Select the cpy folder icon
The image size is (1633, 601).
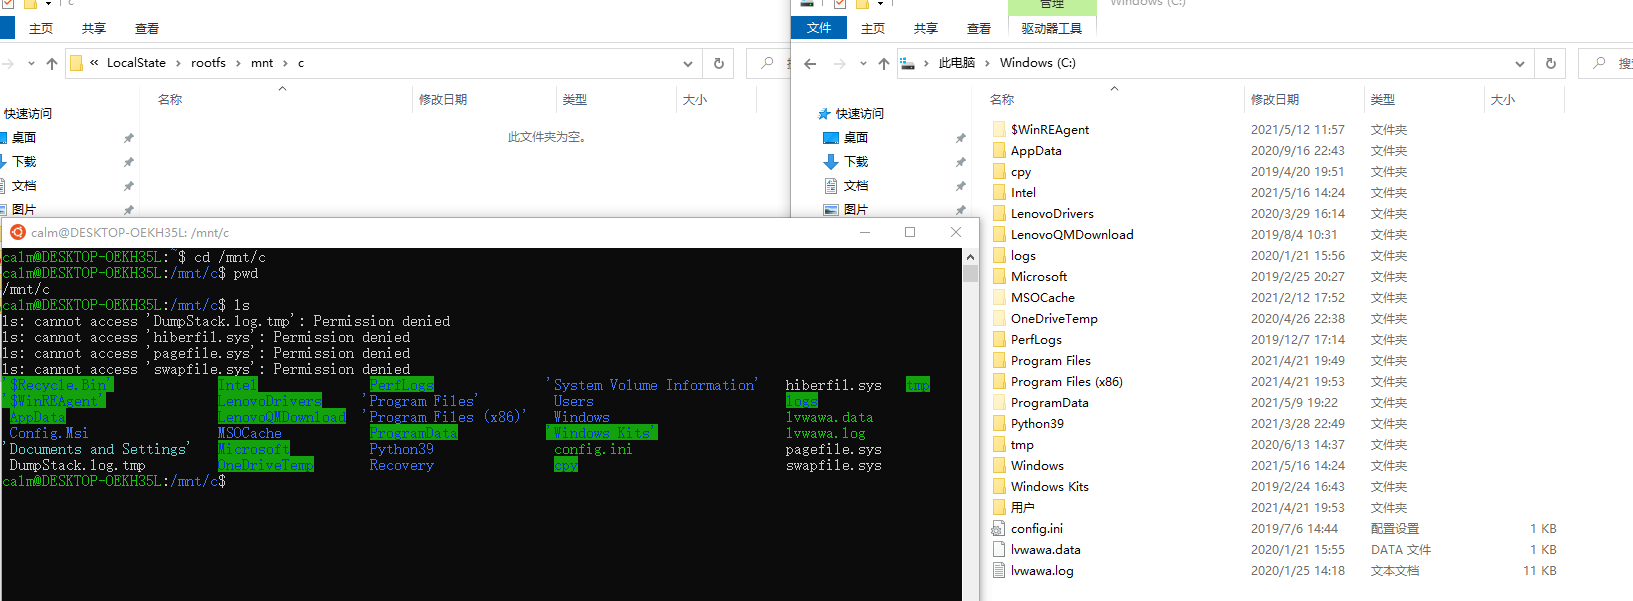click(x=998, y=172)
